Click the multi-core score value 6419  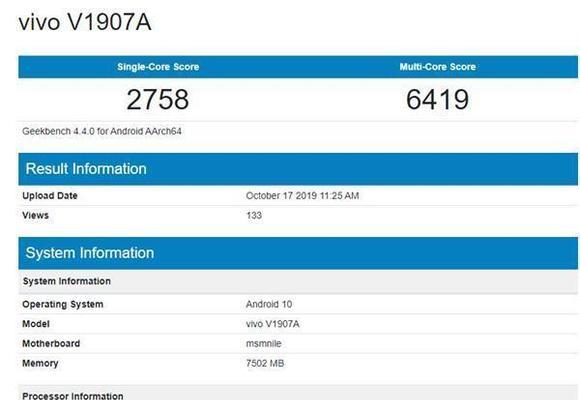437,100
